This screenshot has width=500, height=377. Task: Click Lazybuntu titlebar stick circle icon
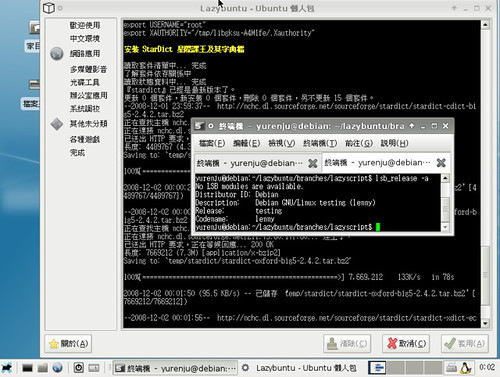(60, 8)
